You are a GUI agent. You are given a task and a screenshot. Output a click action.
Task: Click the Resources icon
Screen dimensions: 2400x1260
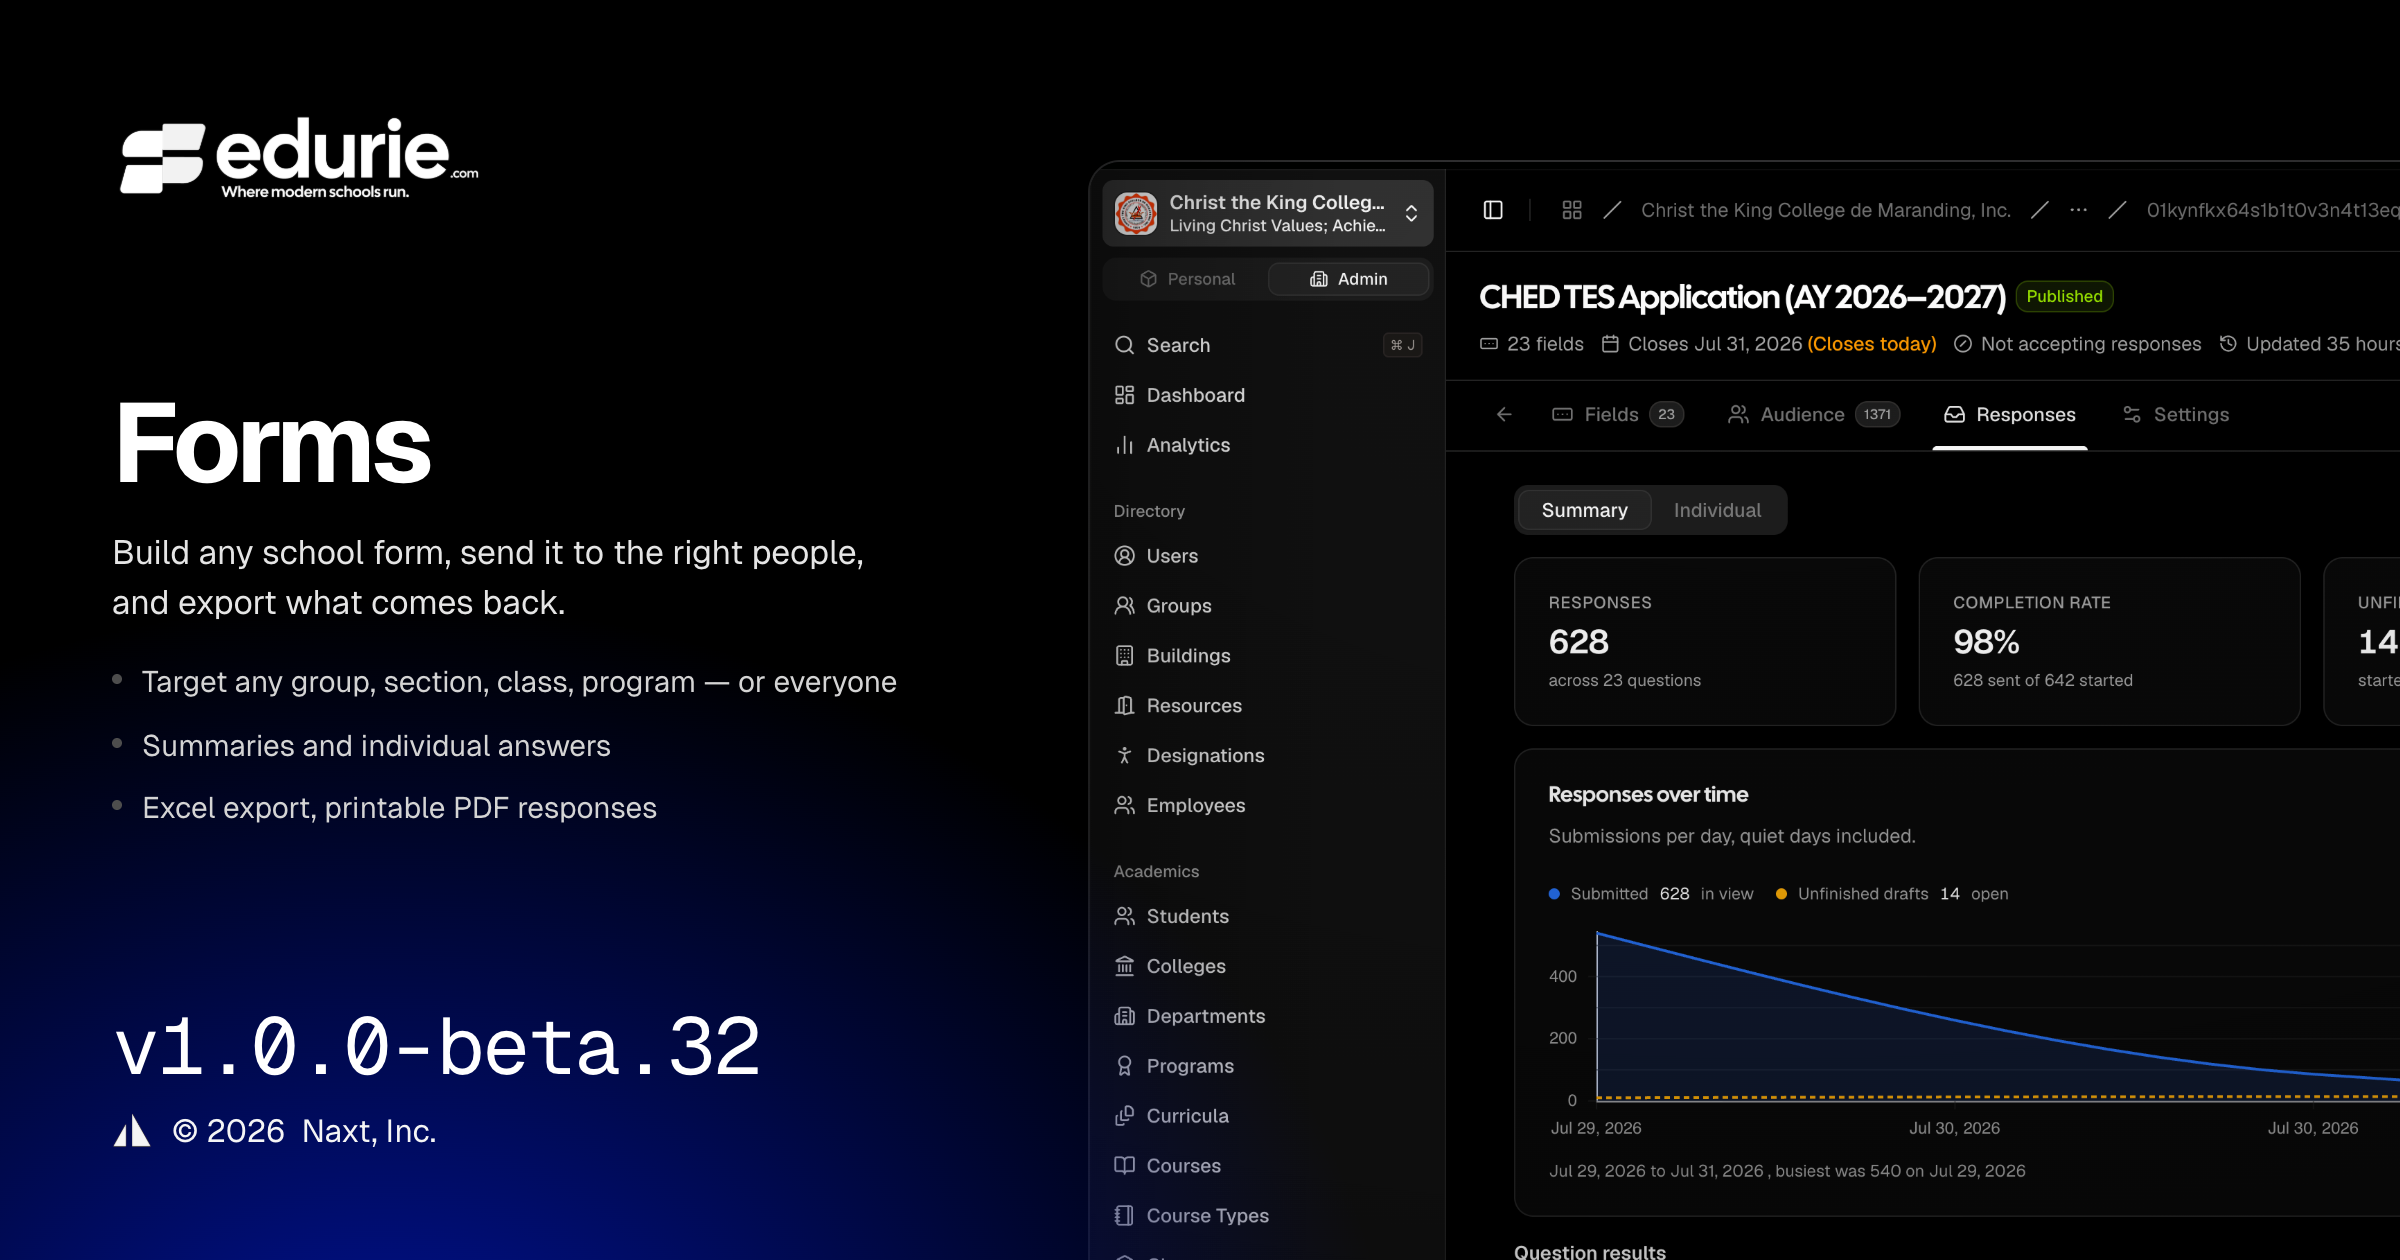[1125, 706]
